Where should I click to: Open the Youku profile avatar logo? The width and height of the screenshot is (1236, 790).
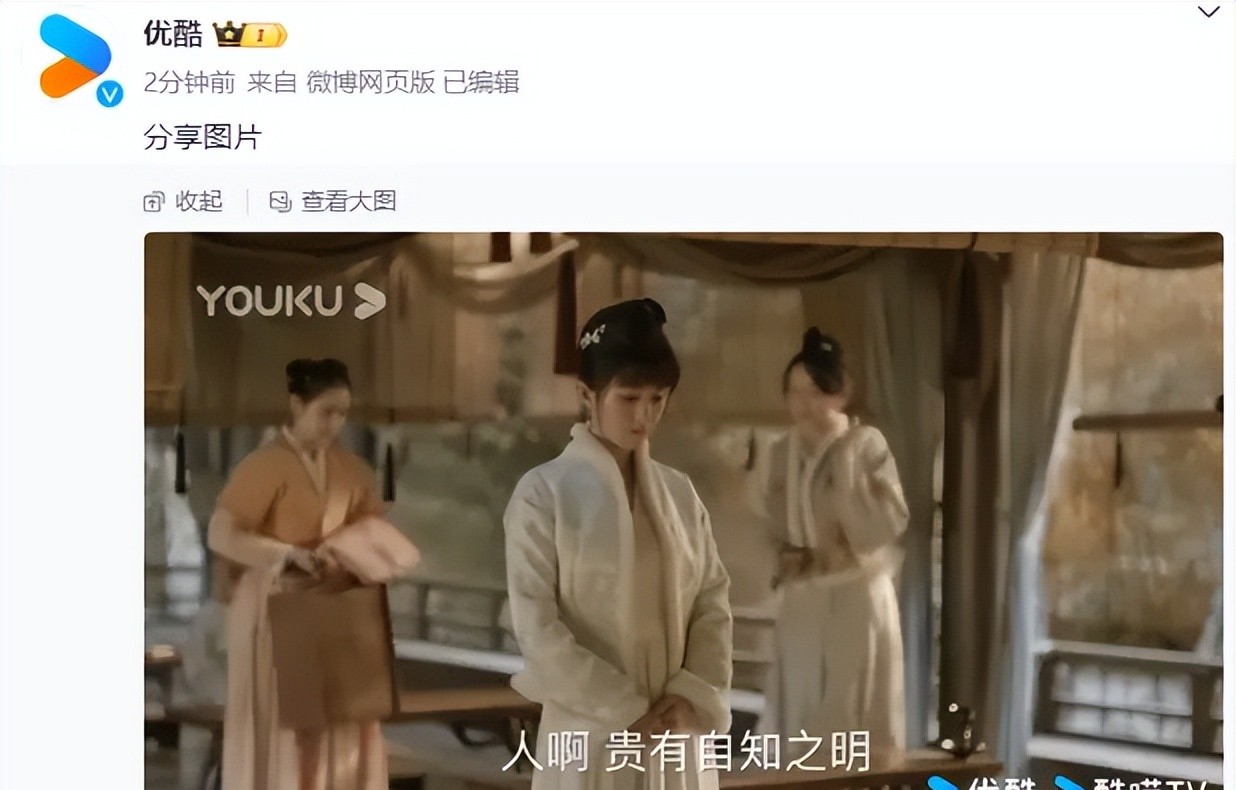point(75,56)
